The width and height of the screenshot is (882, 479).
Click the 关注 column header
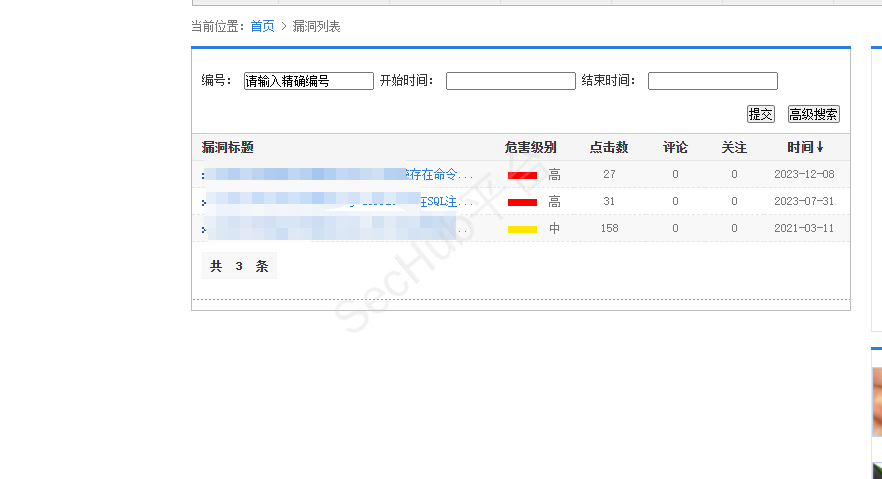click(x=734, y=147)
